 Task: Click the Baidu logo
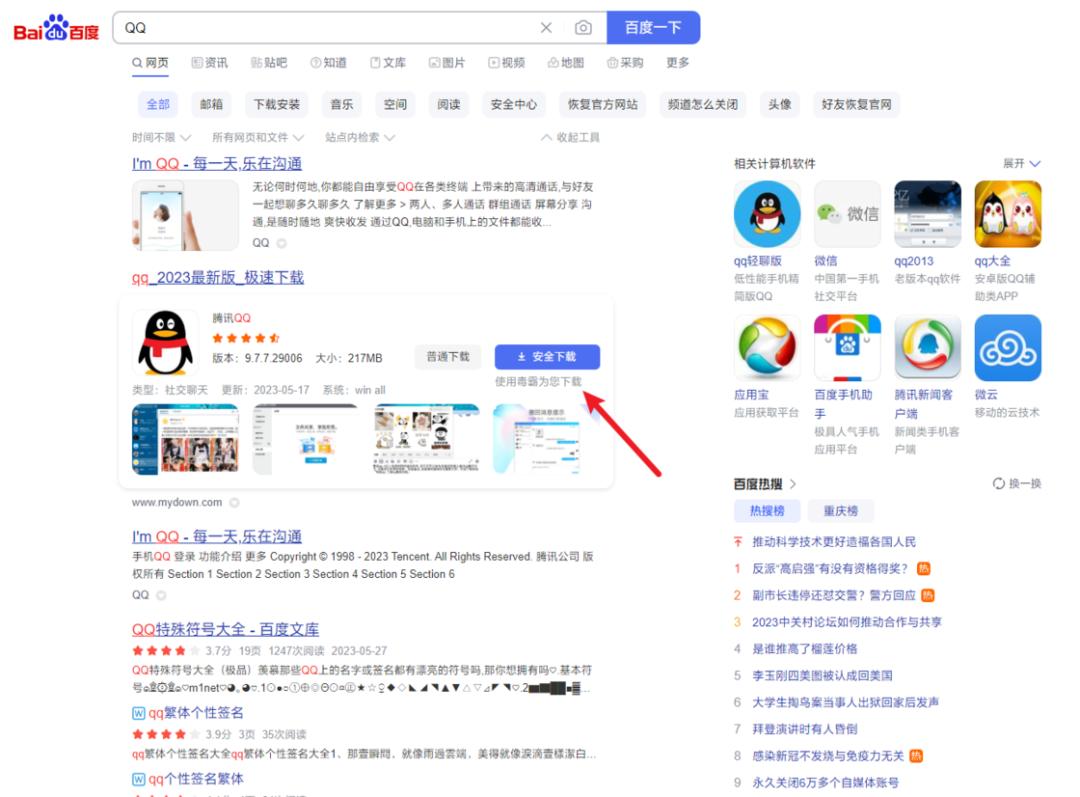click(56, 28)
